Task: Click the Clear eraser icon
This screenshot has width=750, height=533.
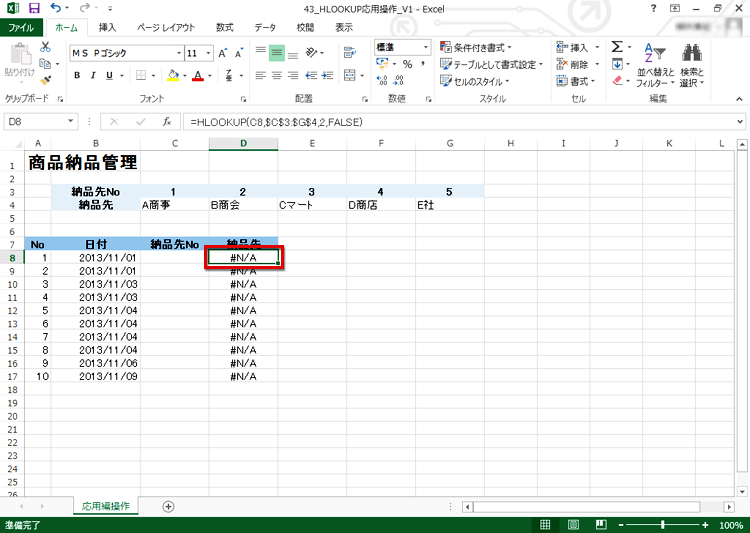Action: [617, 80]
